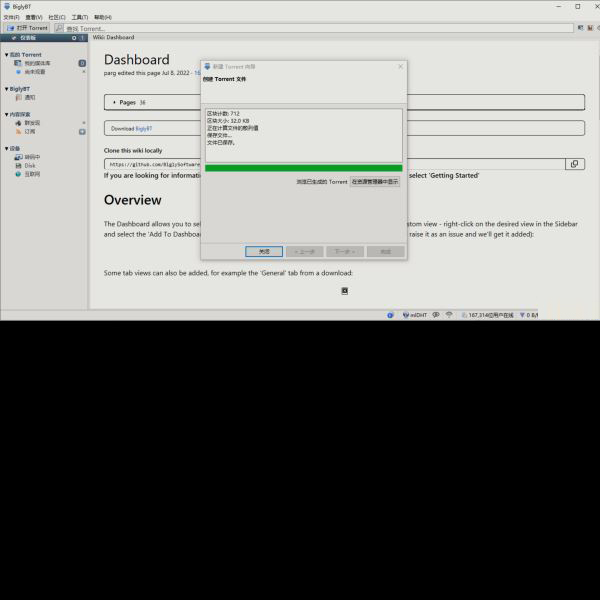Open the Tools (工具) menu
The width and height of the screenshot is (600, 600).
pos(80,17)
